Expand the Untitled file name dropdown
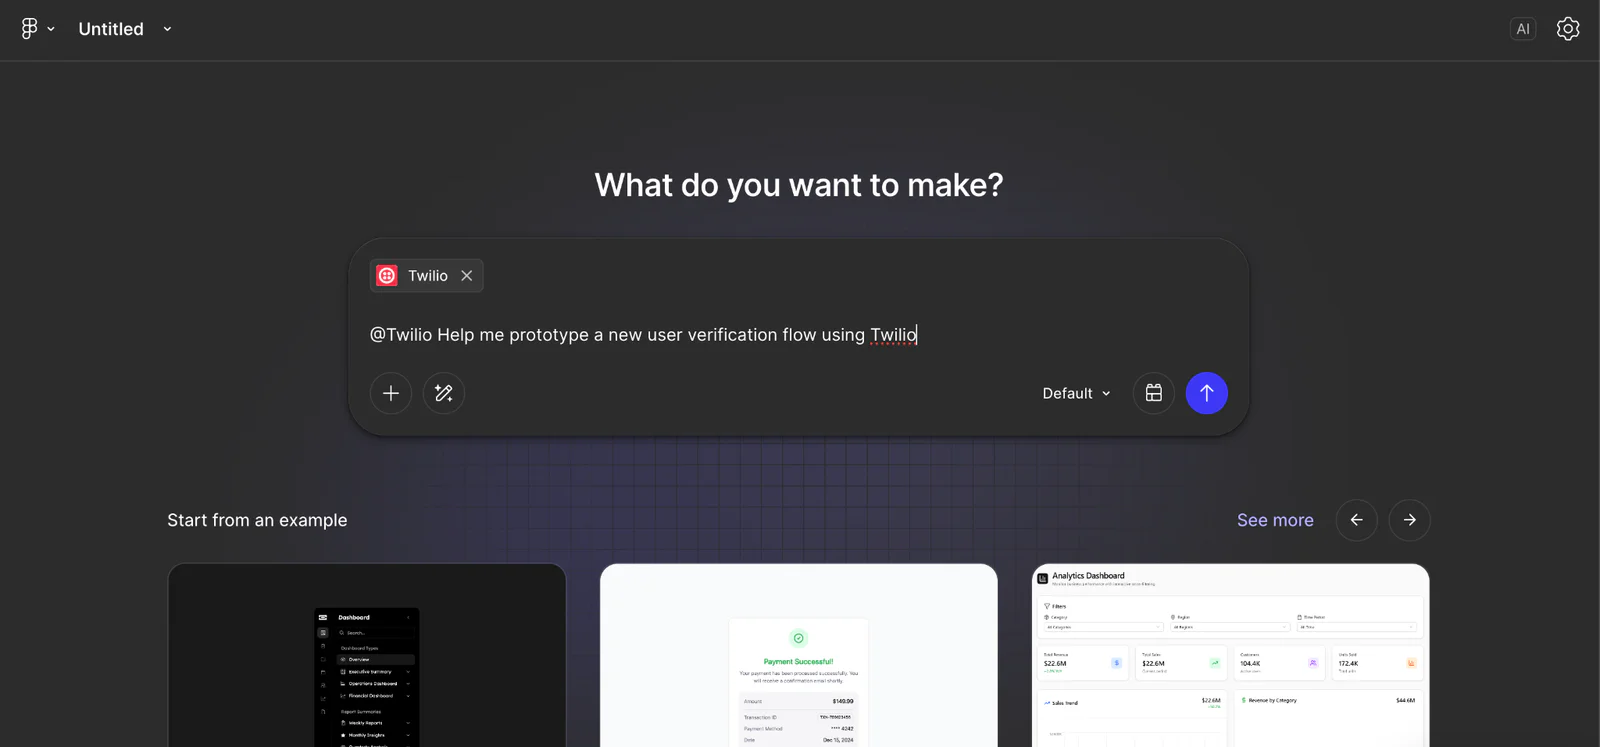The width and height of the screenshot is (1600, 747). click(x=167, y=29)
